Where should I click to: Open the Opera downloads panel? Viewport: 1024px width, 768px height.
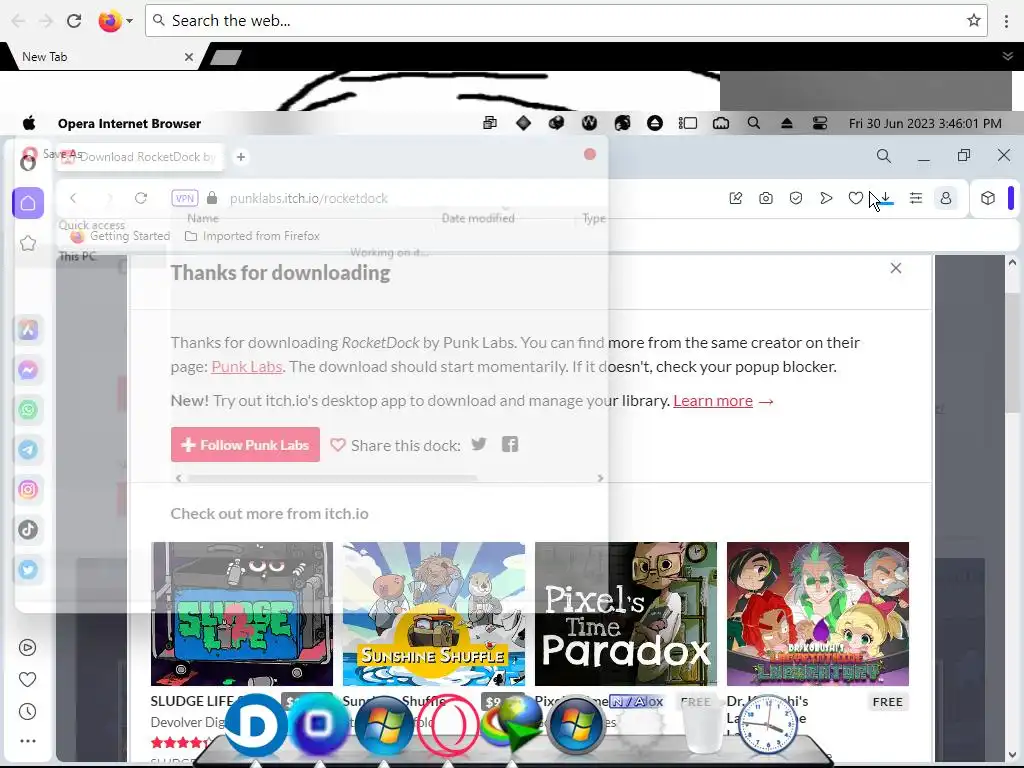coord(886,198)
